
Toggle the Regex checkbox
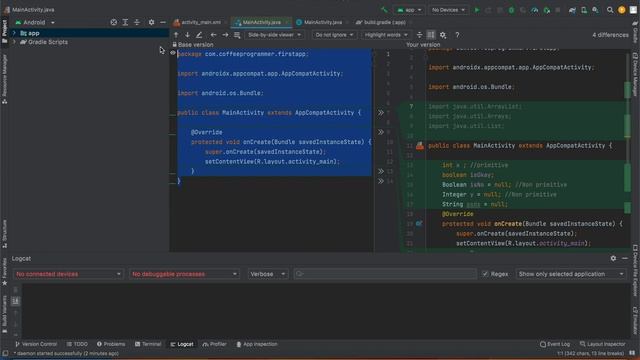tap(485, 274)
